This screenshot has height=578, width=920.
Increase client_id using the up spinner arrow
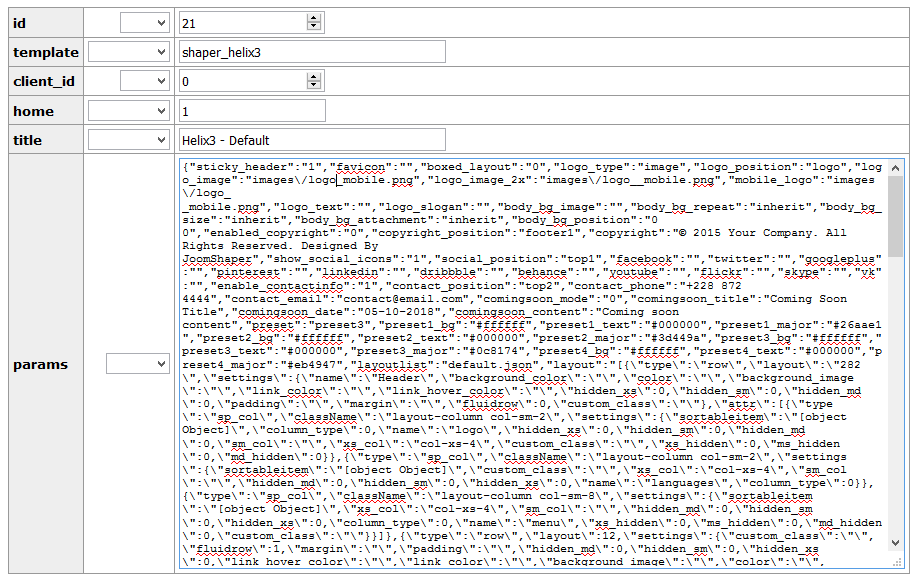(314, 76)
